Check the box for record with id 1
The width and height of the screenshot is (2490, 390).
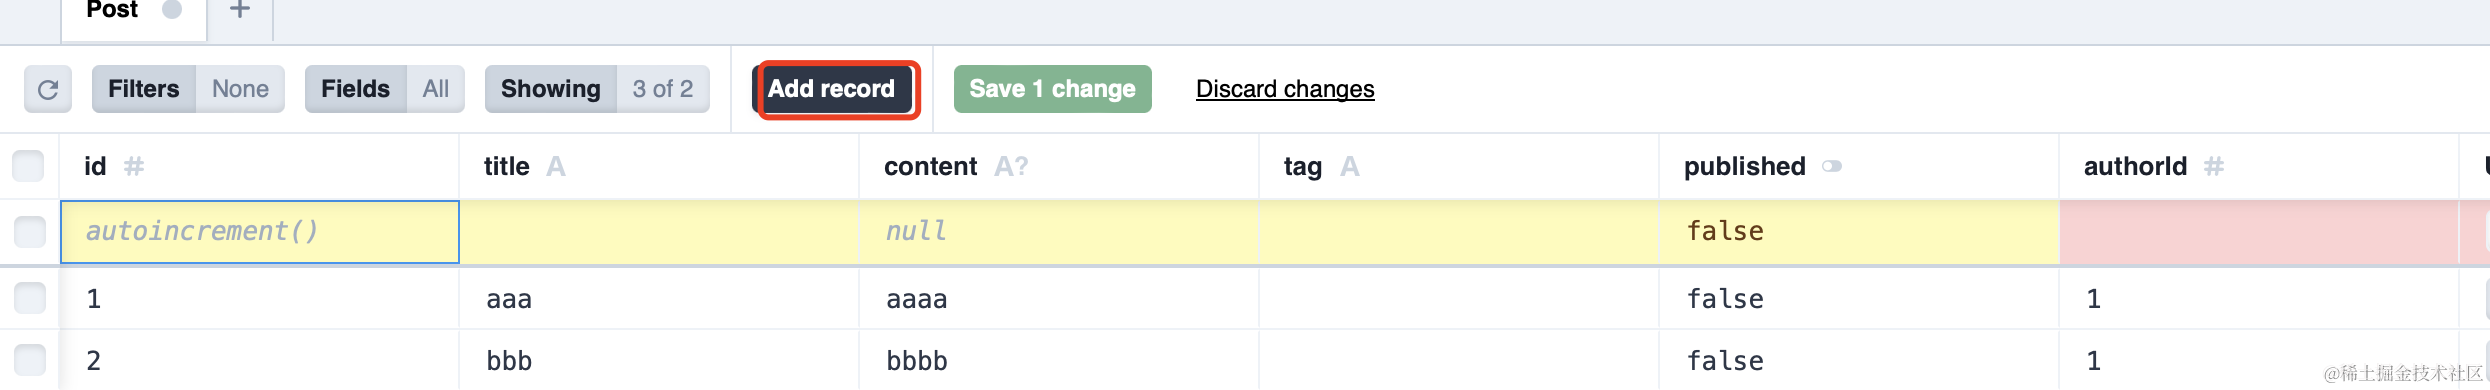pyautogui.click(x=30, y=298)
